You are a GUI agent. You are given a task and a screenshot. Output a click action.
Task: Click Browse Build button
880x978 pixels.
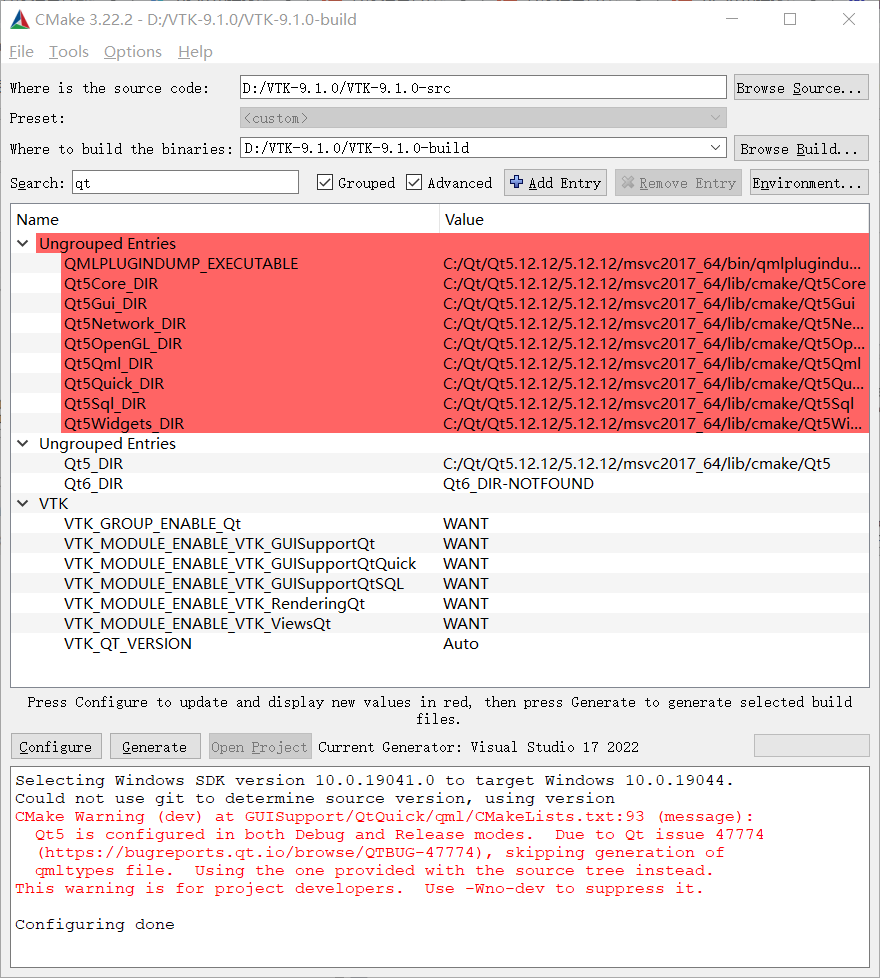(x=800, y=147)
